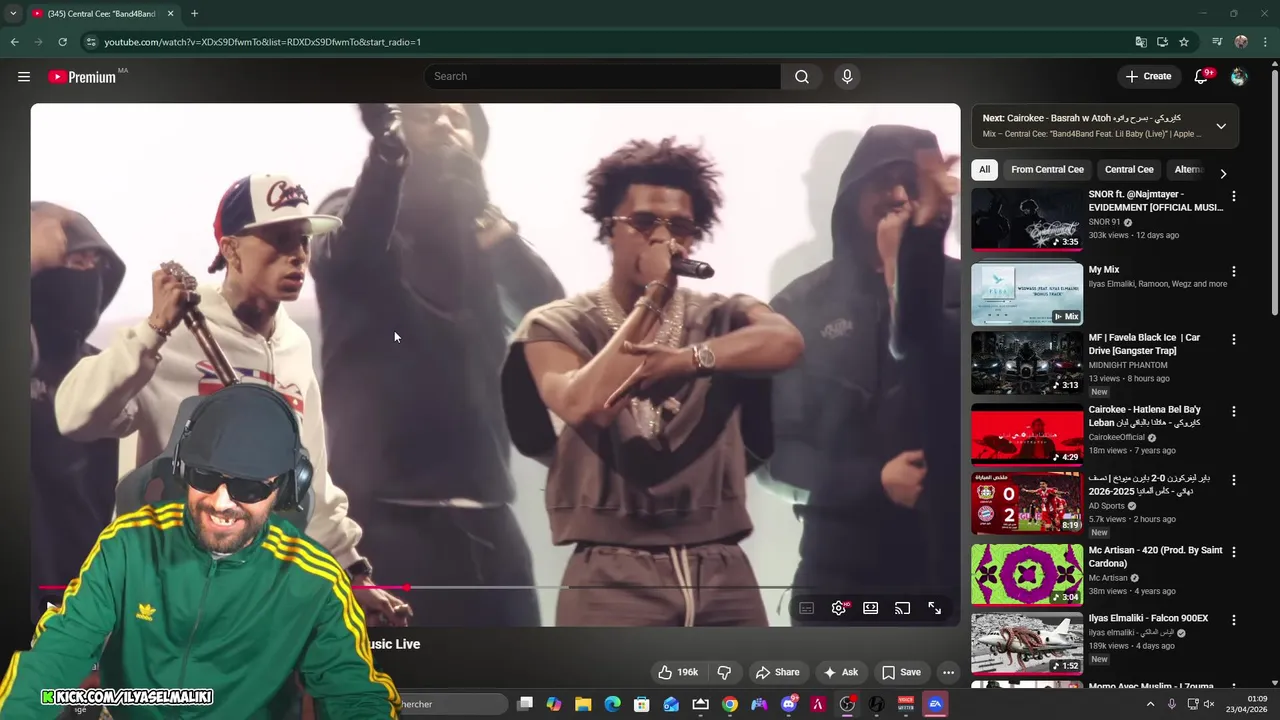Open Discord from the taskbar
Screen dimensions: 1280x720
tap(789, 704)
